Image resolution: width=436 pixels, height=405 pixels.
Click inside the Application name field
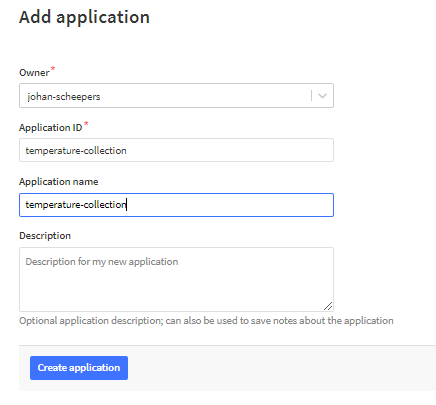click(x=176, y=205)
